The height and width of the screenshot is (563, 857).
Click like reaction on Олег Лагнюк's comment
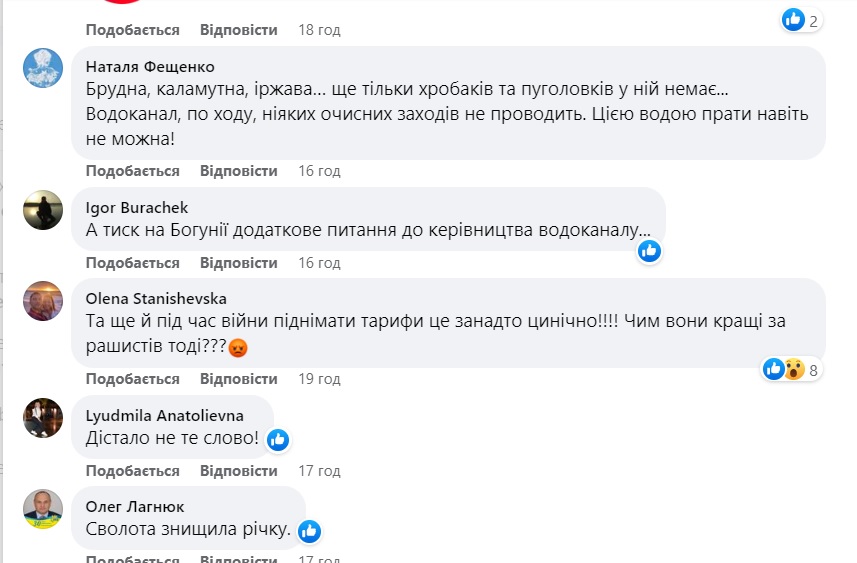pos(309,530)
